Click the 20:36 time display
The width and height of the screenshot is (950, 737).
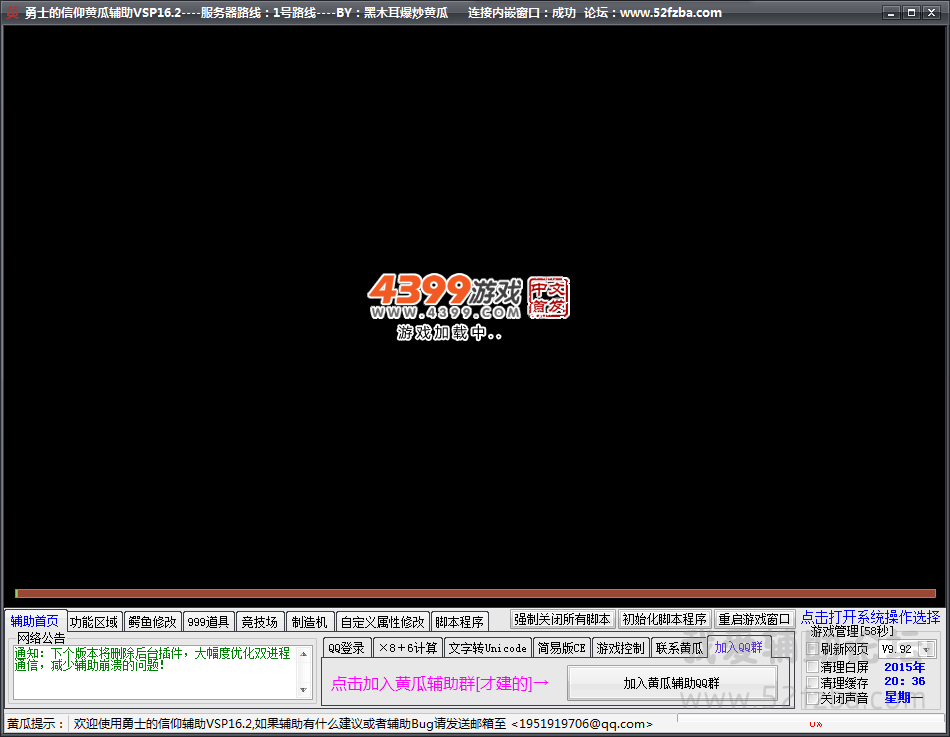[x=905, y=681]
